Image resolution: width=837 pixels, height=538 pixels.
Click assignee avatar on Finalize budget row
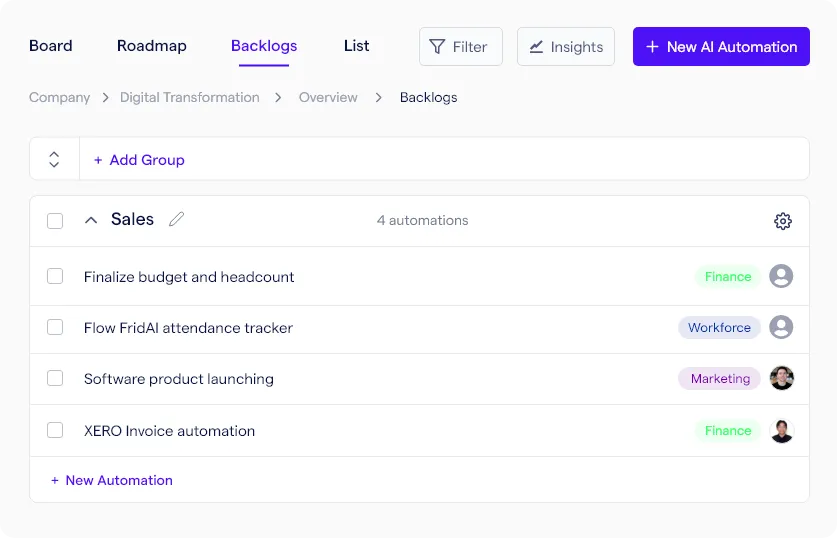(x=781, y=276)
